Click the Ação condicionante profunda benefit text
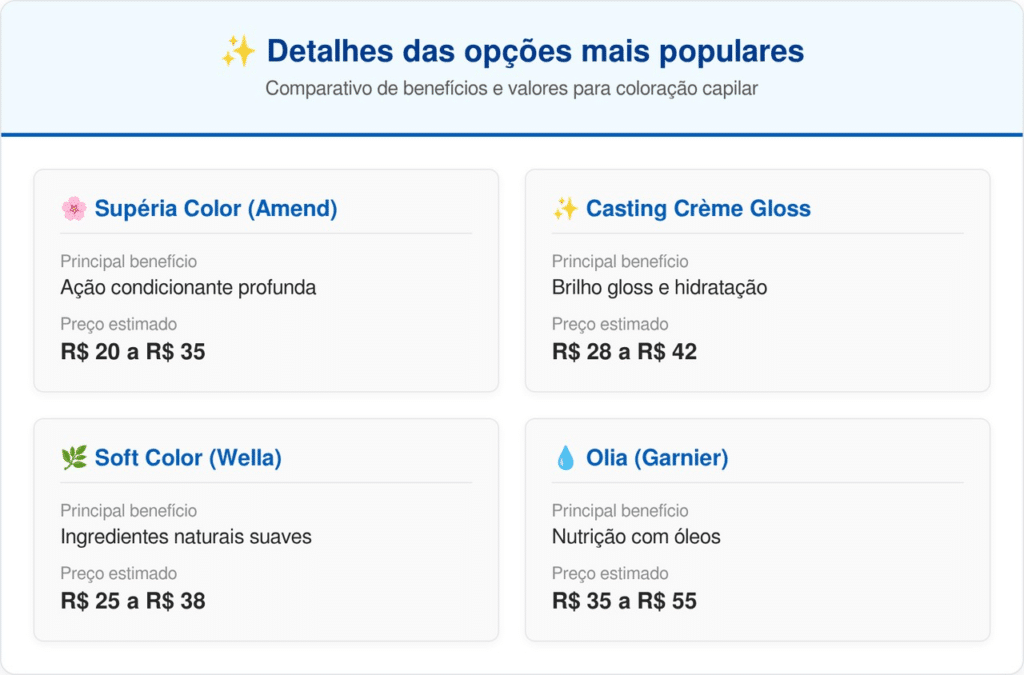The height and width of the screenshot is (675, 1024). (x=188, y=288)
